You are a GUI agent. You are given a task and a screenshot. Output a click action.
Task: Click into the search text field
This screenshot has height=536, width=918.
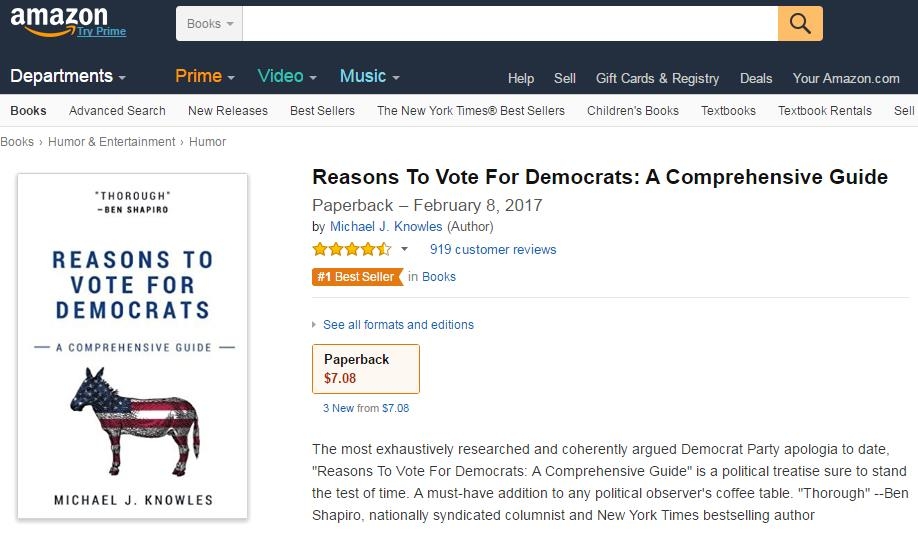pos(510,23)
